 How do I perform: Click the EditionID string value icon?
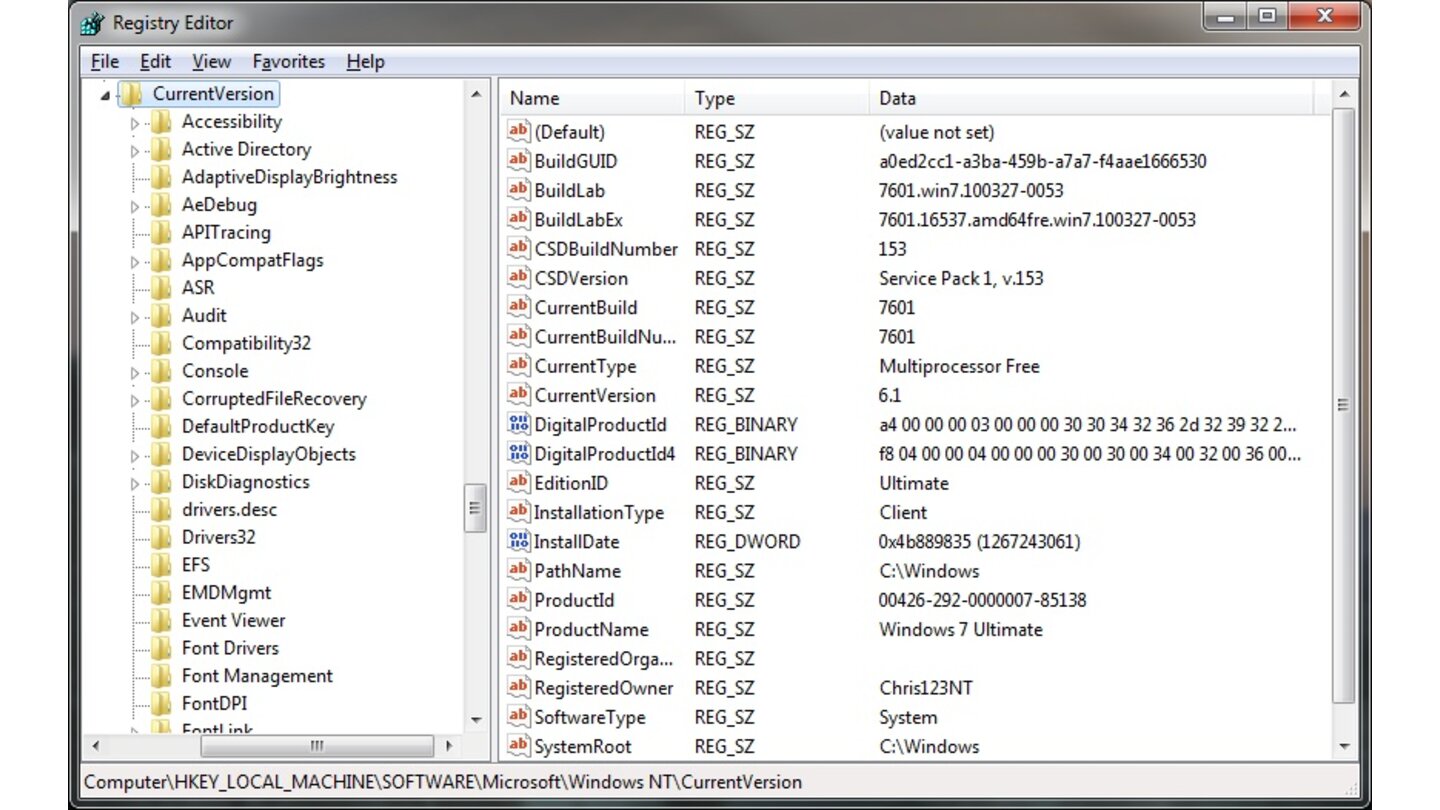click(x=518, y=482)
